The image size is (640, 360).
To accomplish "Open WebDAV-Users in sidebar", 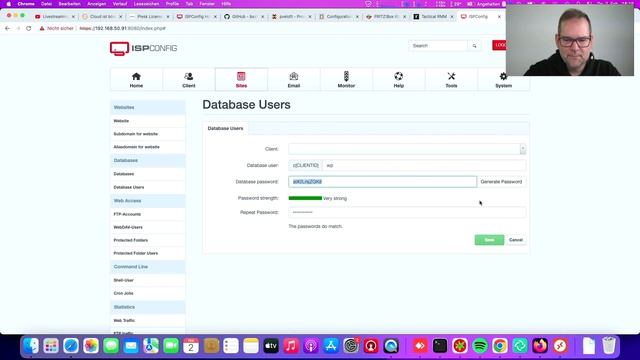I will 128,227.
